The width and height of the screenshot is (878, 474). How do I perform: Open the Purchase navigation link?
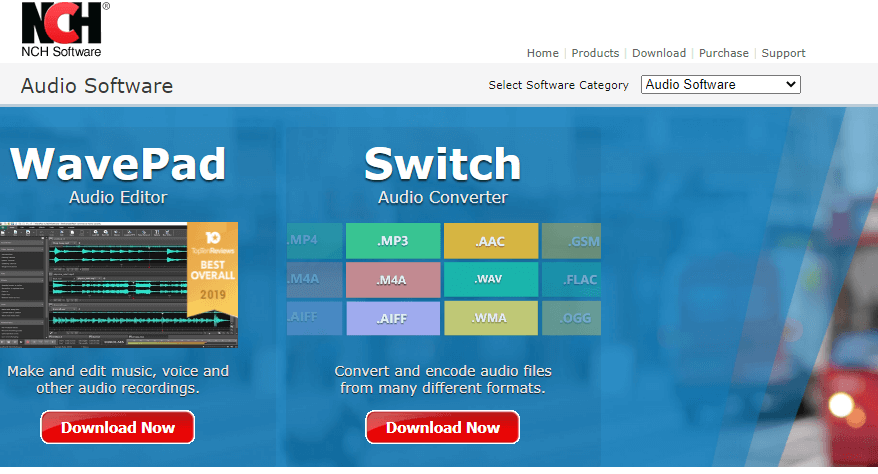point(723,53)
